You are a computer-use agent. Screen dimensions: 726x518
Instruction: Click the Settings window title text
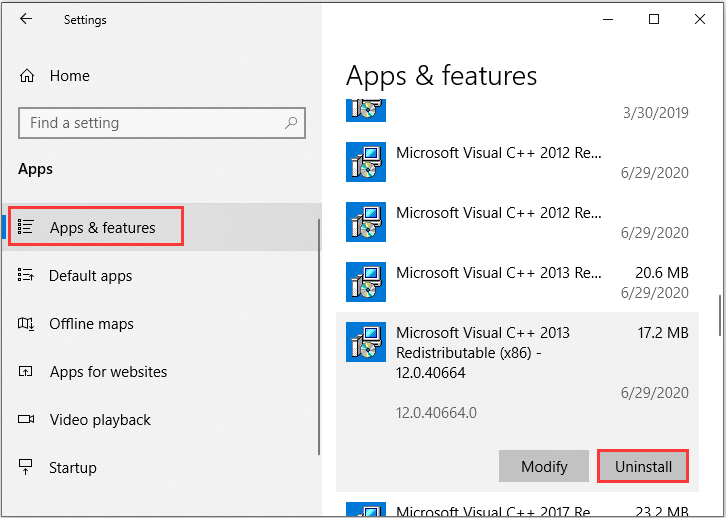coord(85,20)
